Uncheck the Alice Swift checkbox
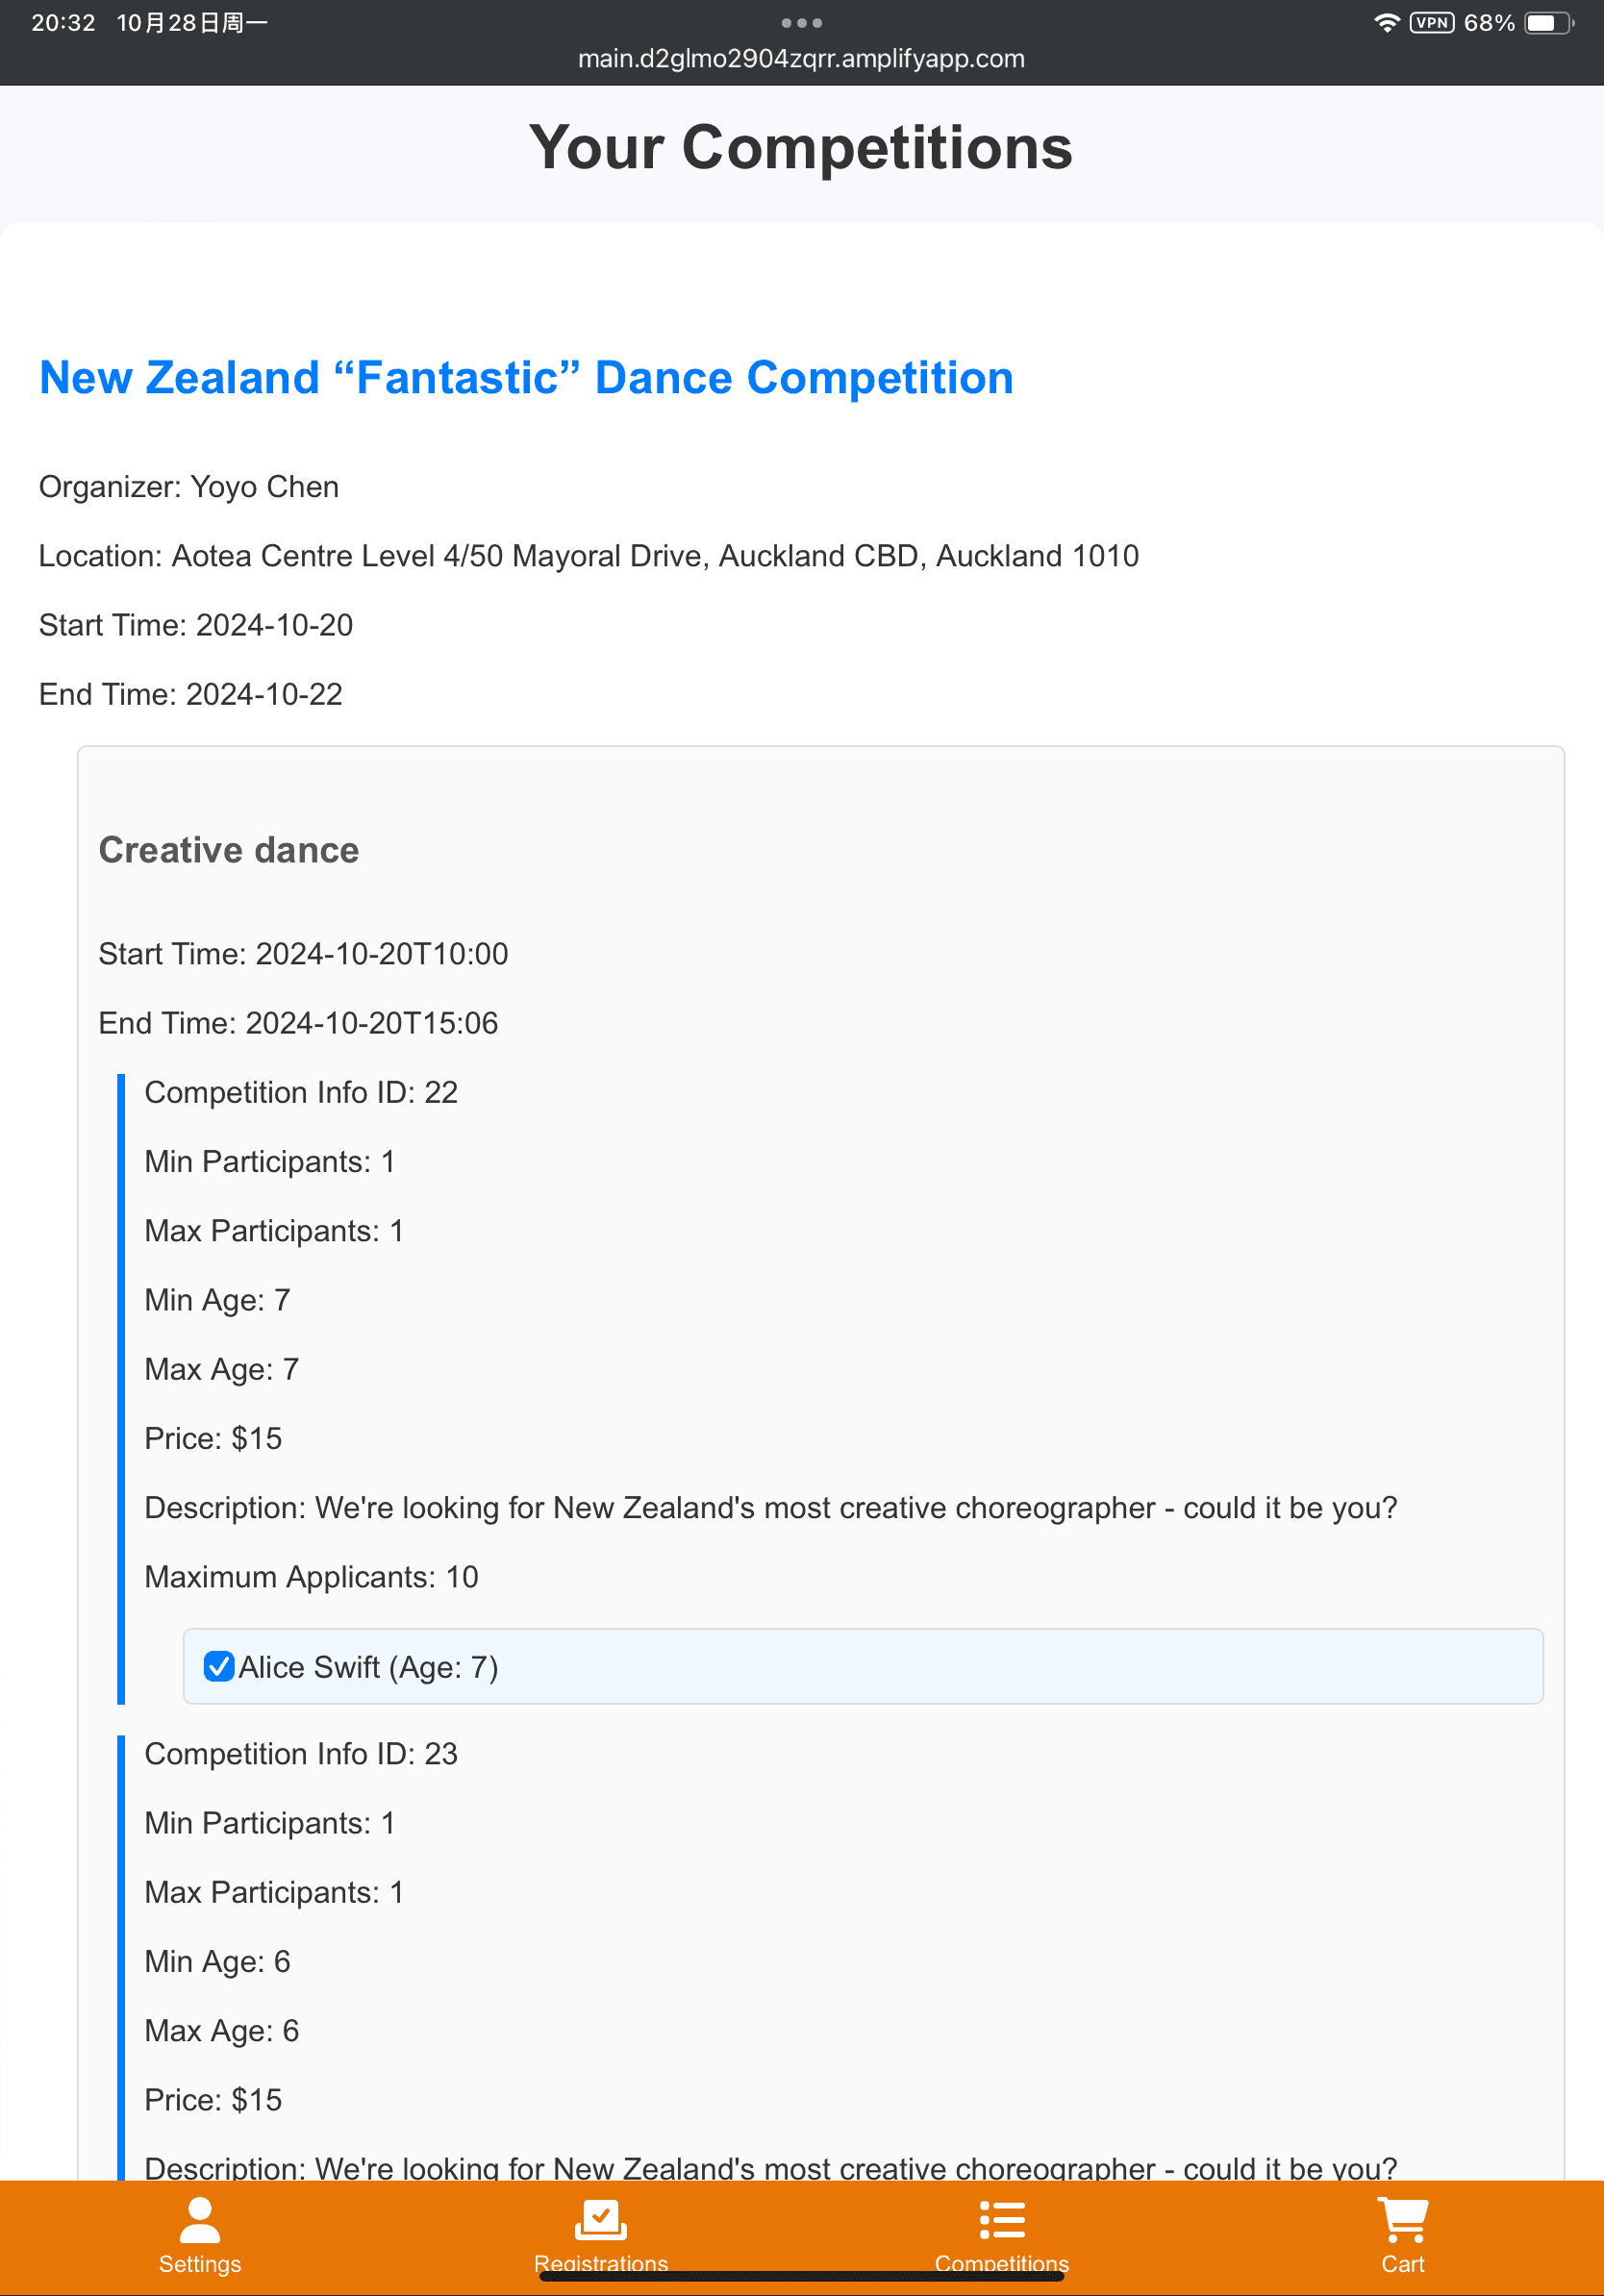The image size is (1604, 2296). 219,1666
